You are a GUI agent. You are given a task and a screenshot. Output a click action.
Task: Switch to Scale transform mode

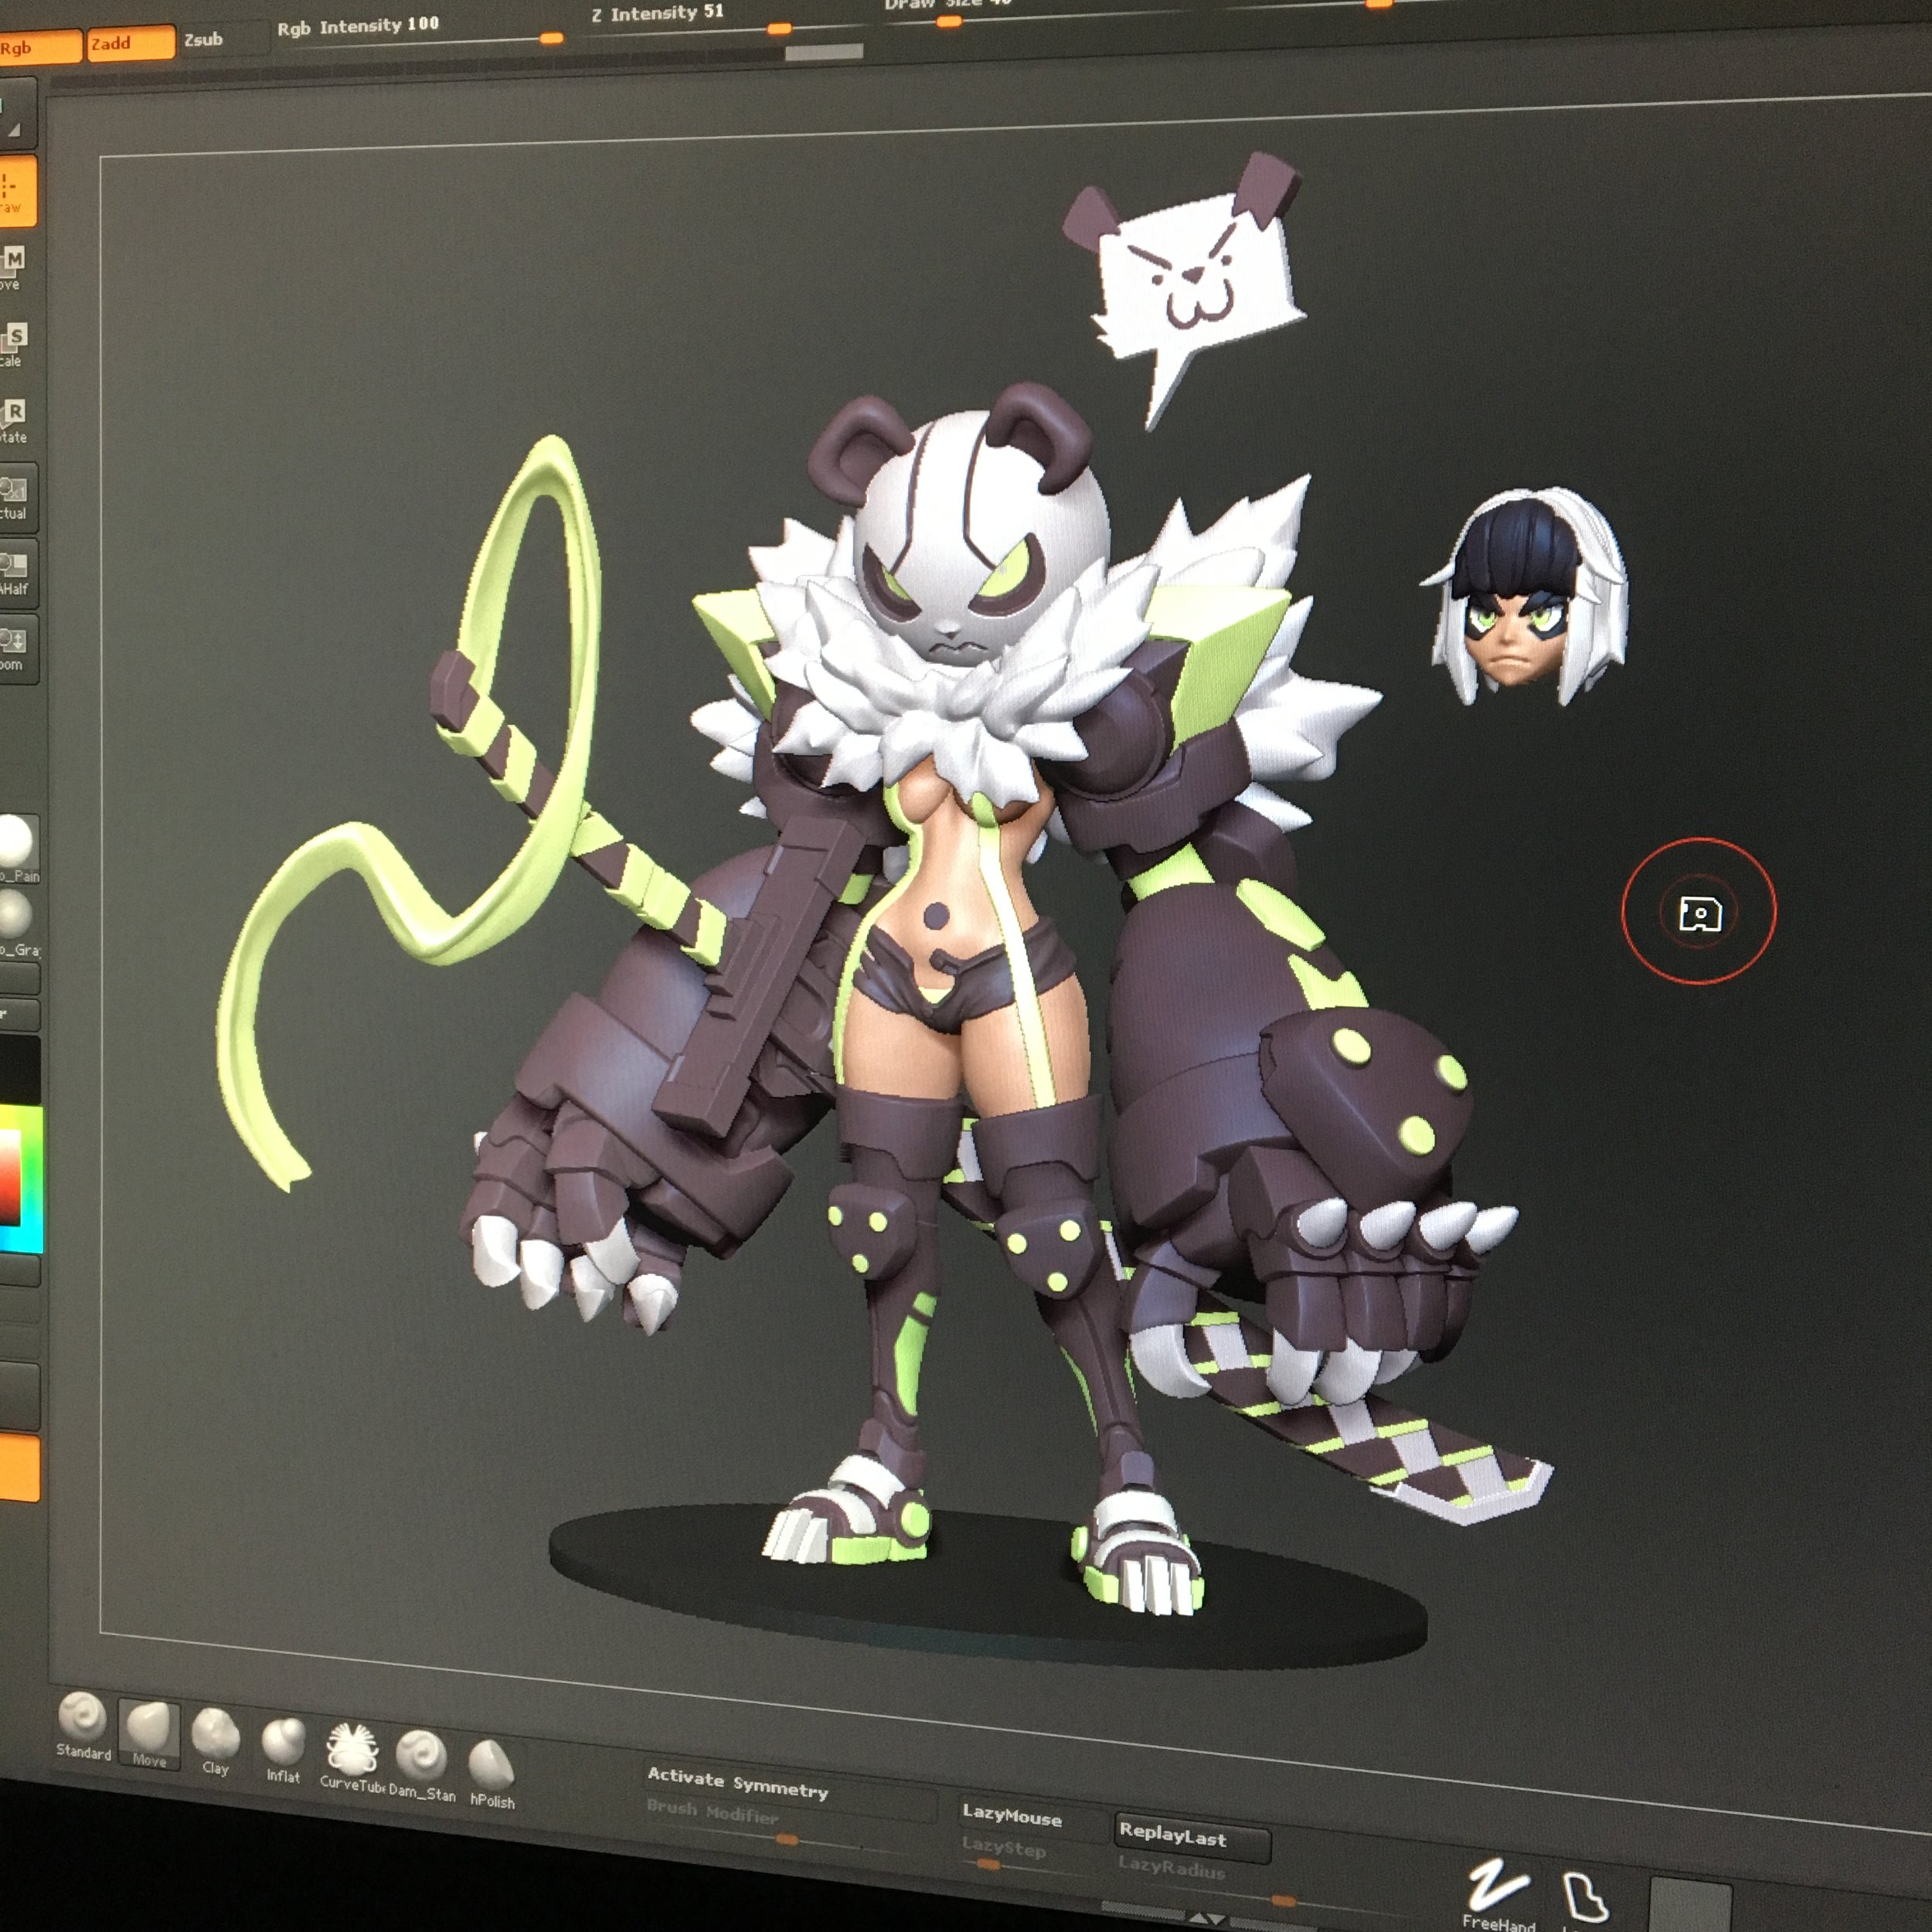pyautogui.click(x=14, y=343)
